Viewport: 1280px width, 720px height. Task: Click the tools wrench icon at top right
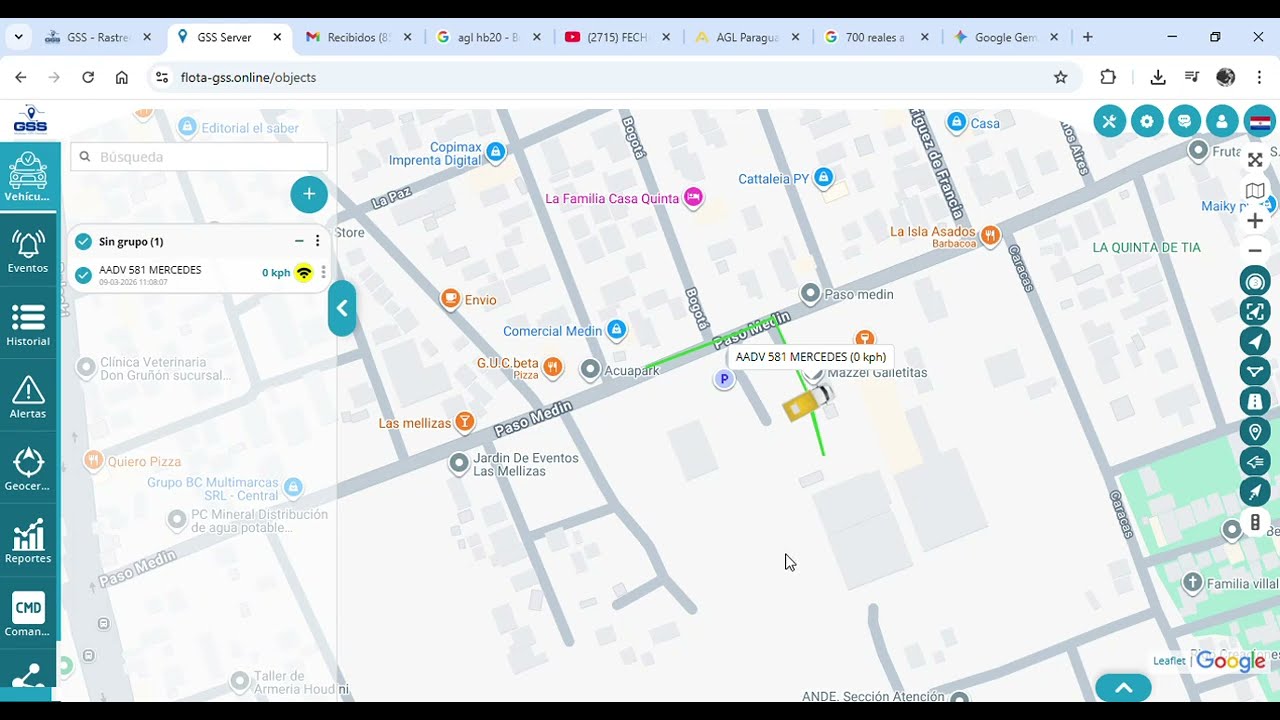tap(1109, 122)
